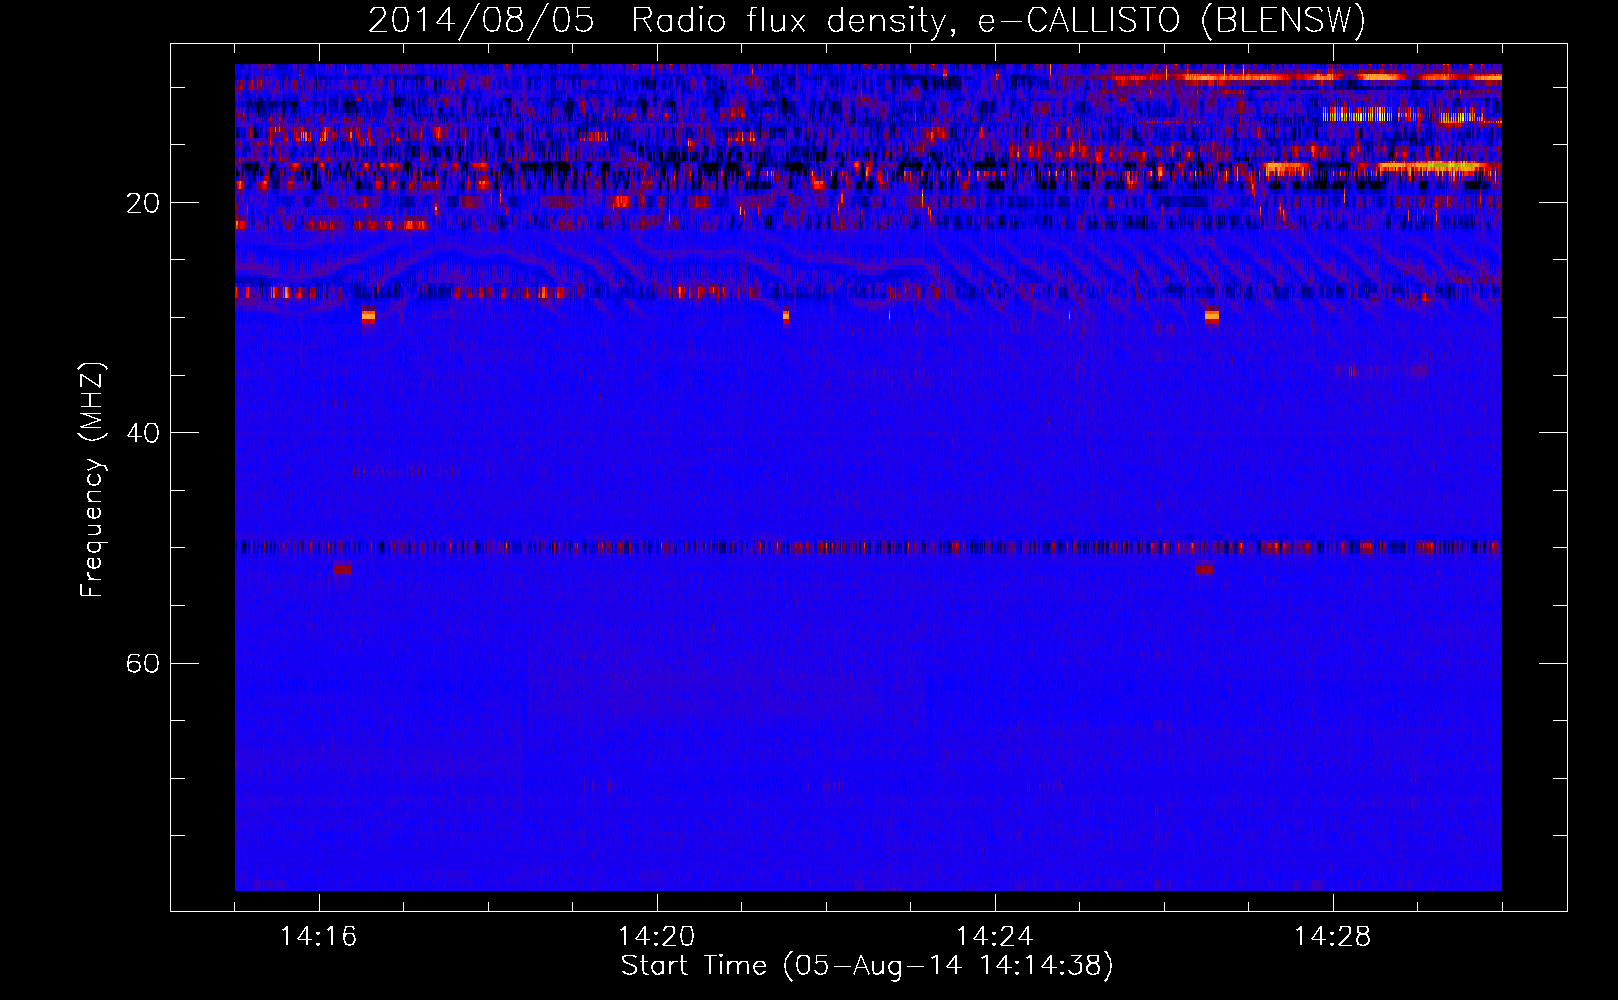Click the 14:28 time axis label
The height and width of the screenshot is (1000, 1618).
tap(1332, 937)
